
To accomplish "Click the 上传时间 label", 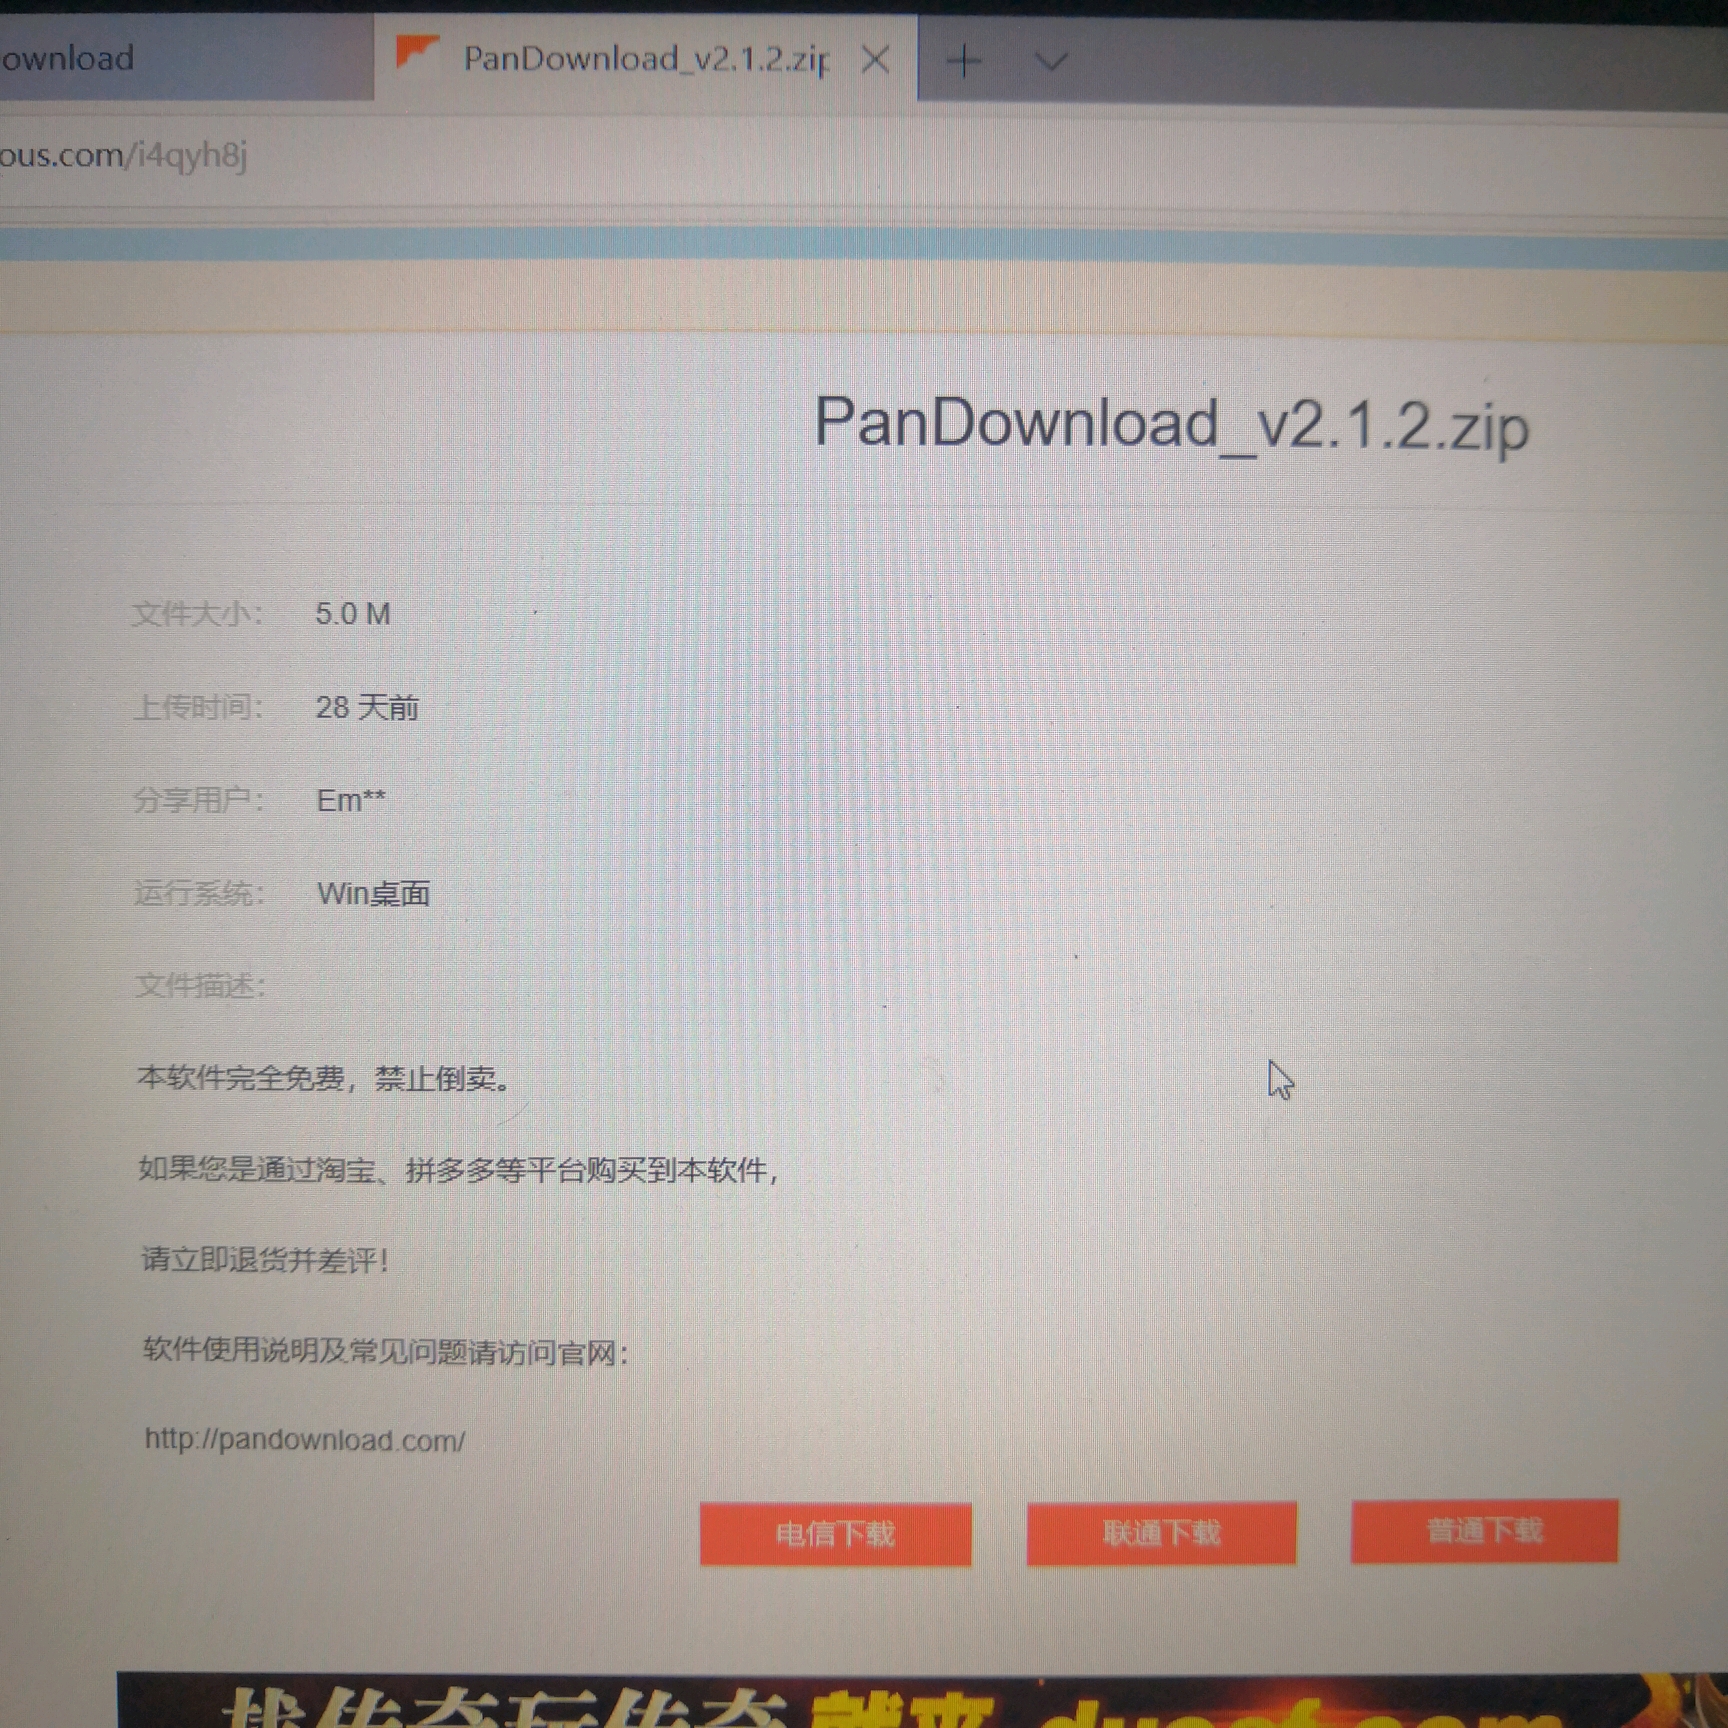I will [x=198, y=708].
